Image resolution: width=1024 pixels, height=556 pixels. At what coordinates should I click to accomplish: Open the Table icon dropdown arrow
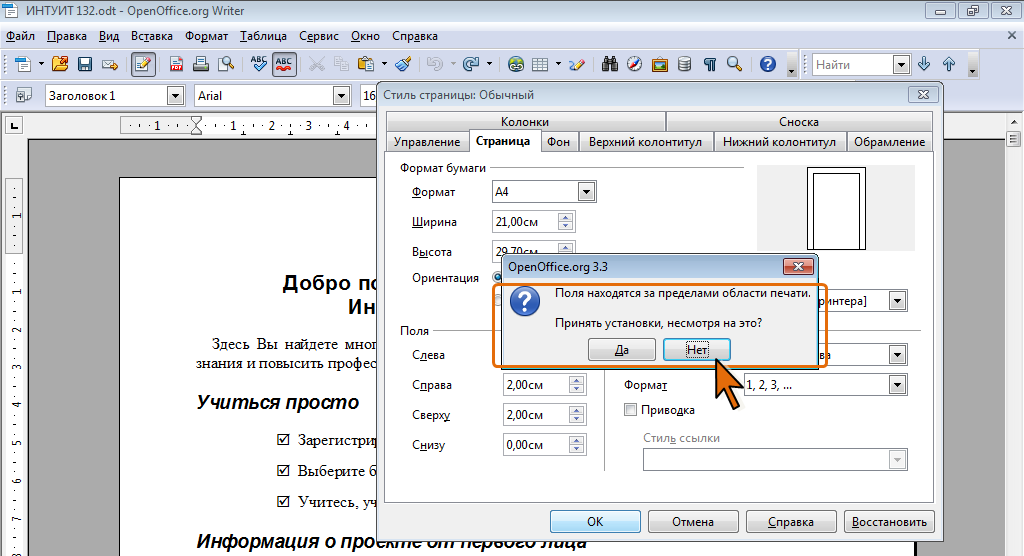pos(558,64)
